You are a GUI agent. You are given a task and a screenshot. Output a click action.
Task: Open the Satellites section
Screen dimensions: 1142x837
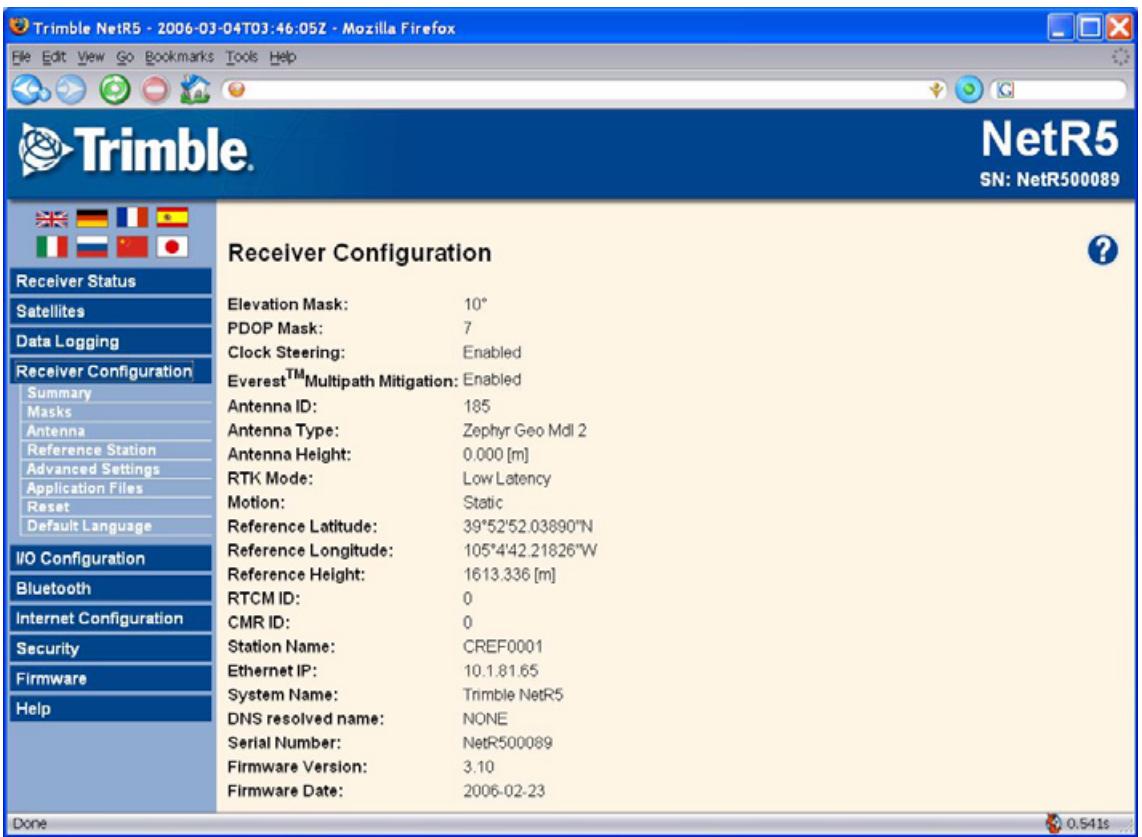coord(111,311)
